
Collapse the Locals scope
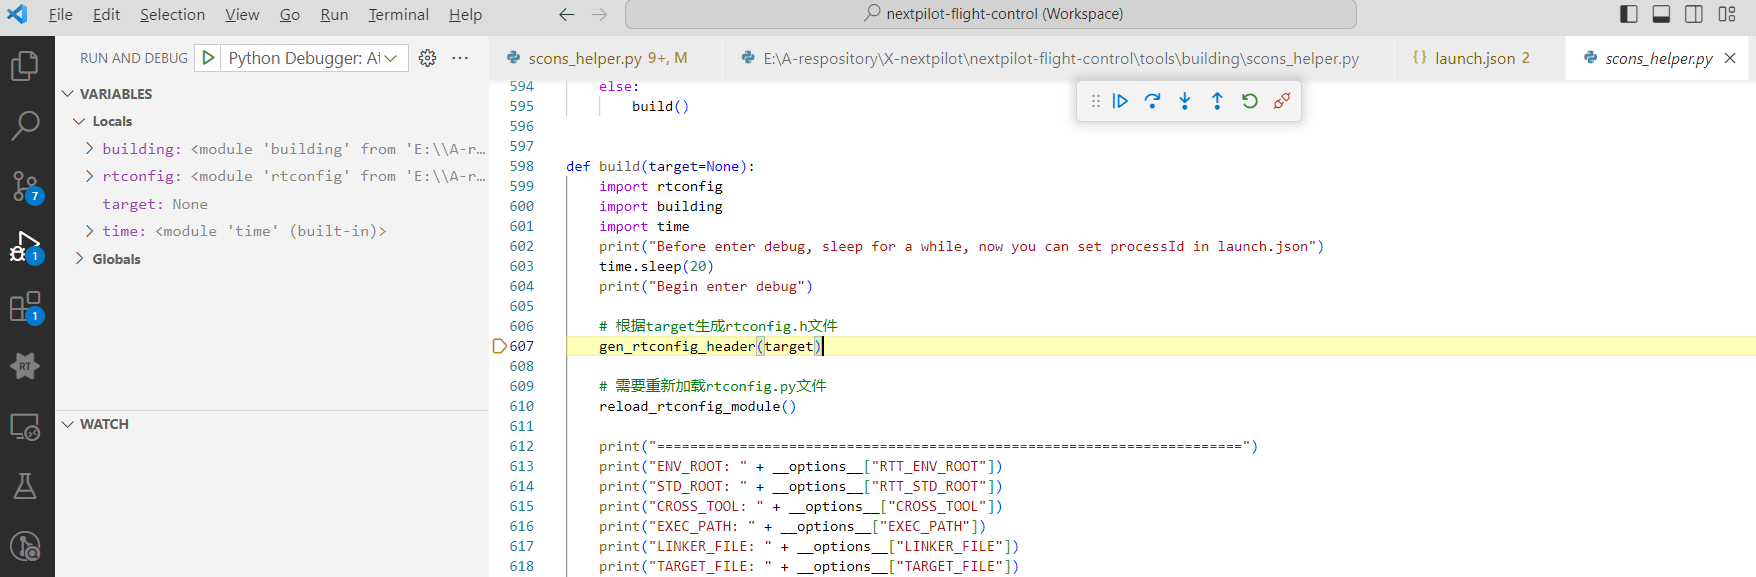click(79, 121)
